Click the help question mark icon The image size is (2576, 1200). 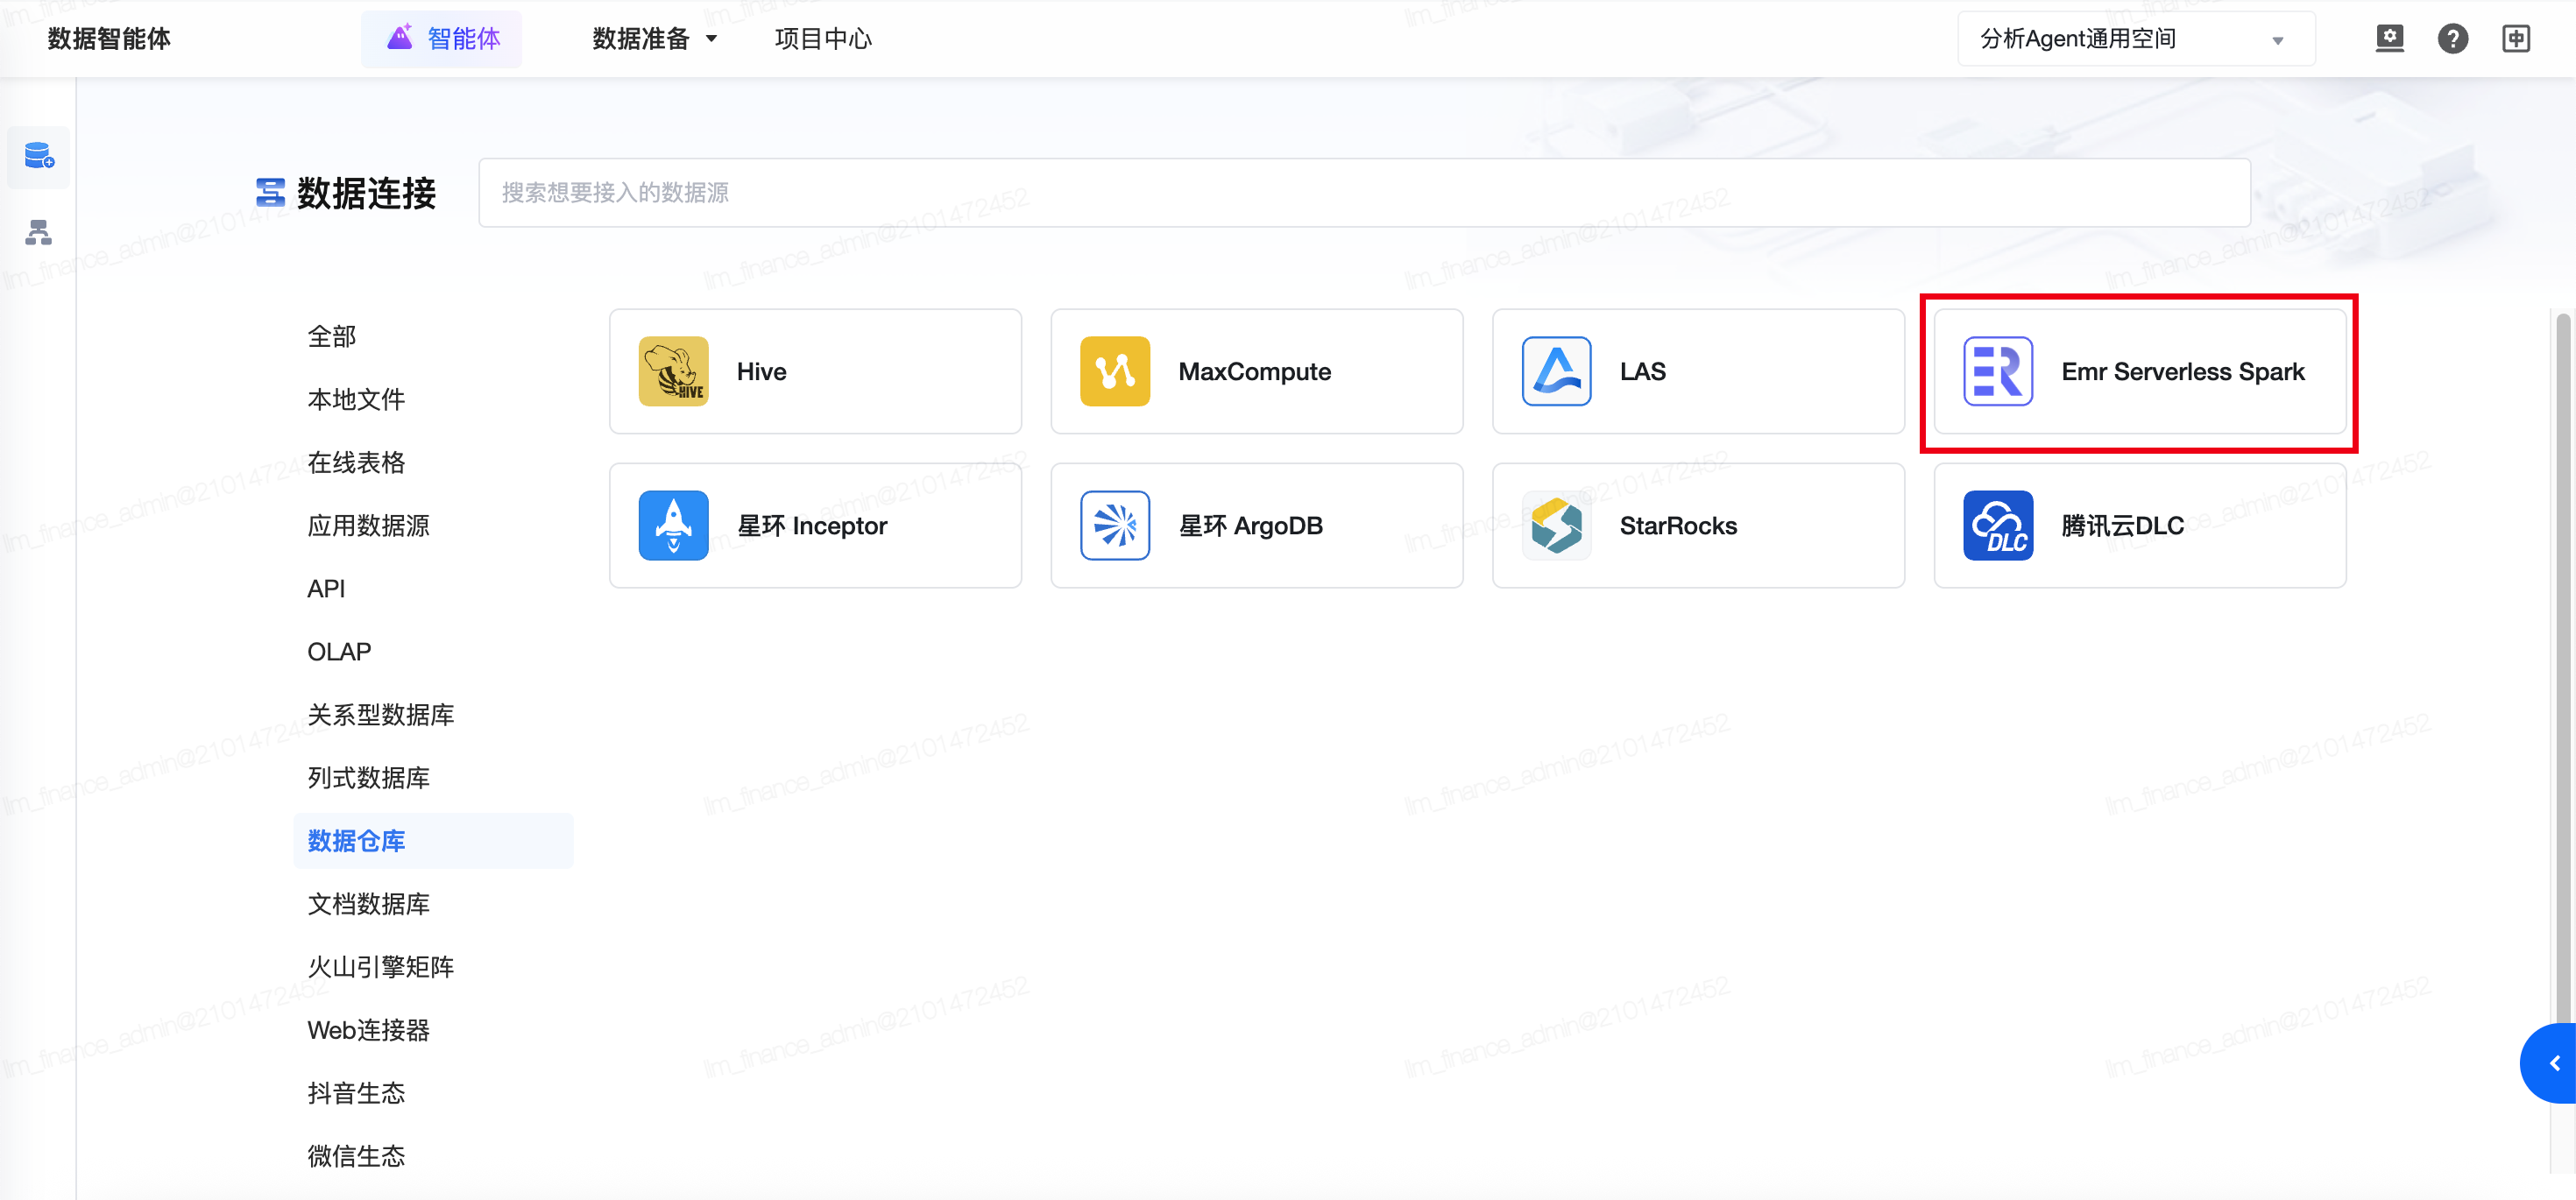2452,39
